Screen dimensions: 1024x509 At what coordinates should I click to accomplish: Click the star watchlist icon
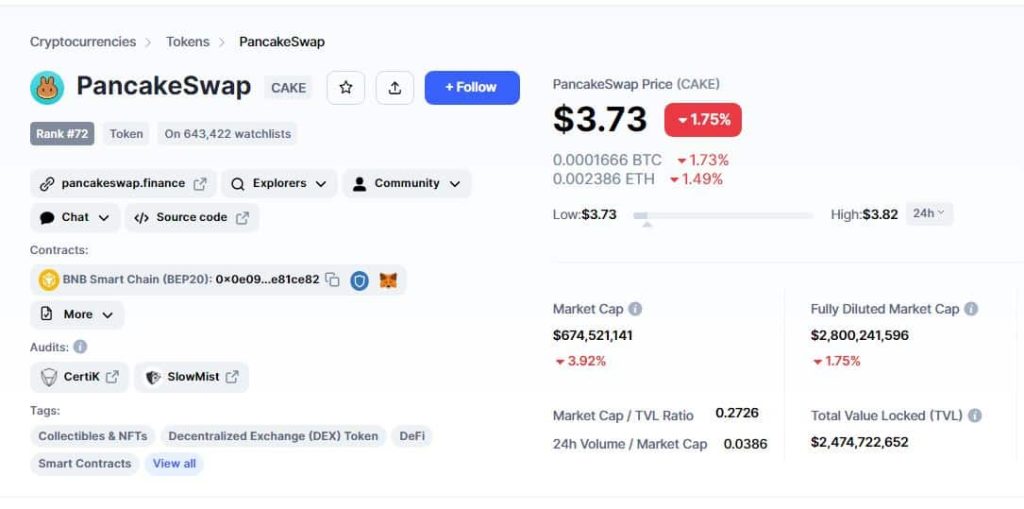(345, 88)
